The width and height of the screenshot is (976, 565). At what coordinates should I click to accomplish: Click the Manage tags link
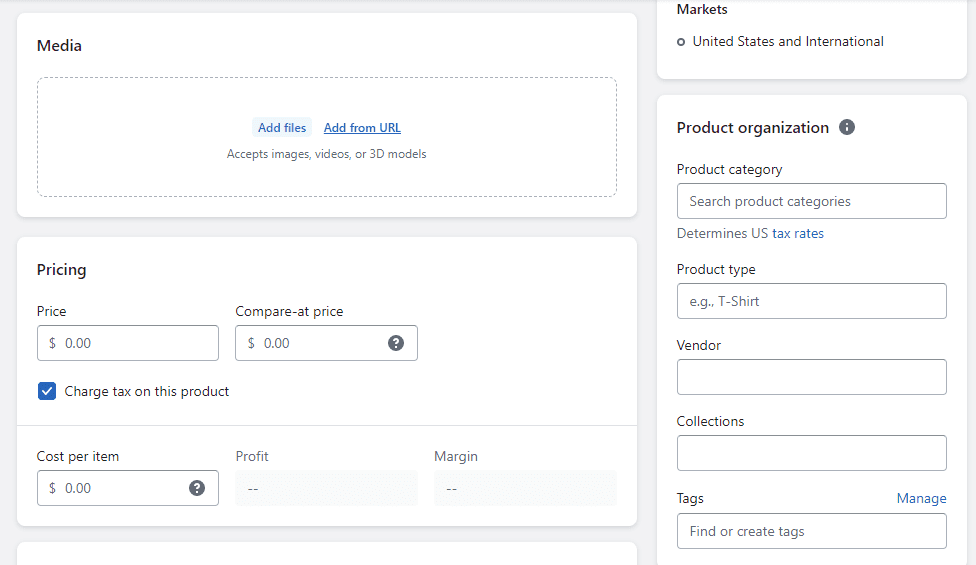[x=921, y=498]
